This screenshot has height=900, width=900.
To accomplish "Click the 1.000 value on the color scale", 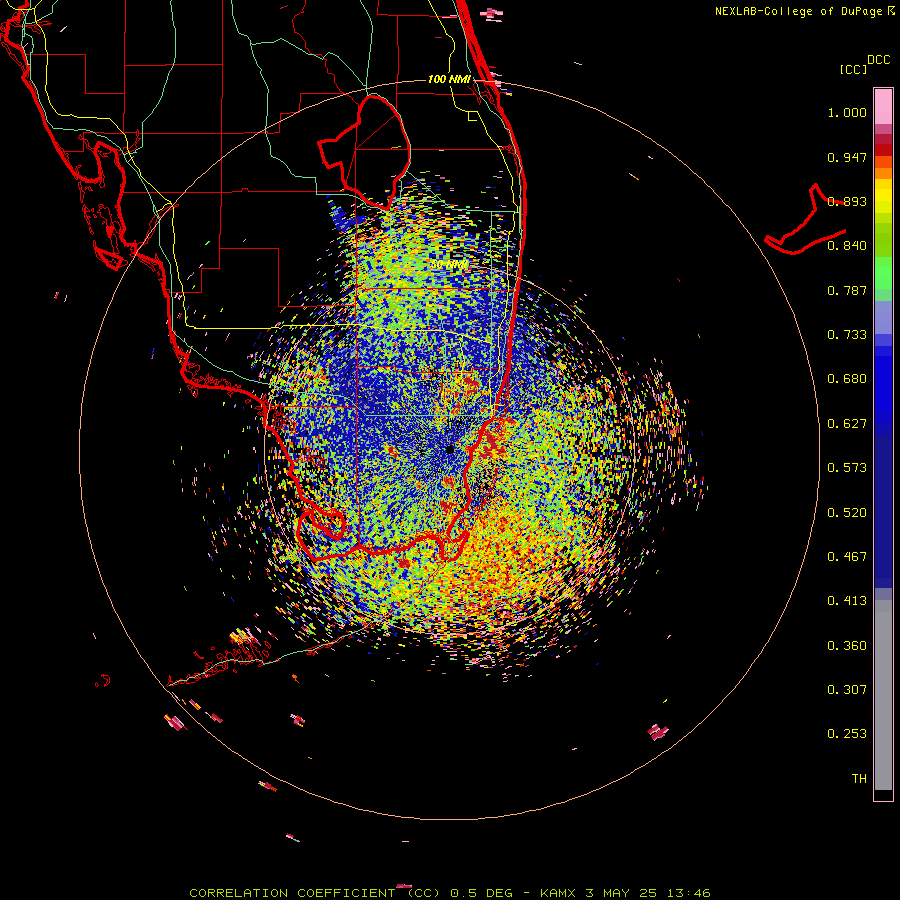I will 847,112.
